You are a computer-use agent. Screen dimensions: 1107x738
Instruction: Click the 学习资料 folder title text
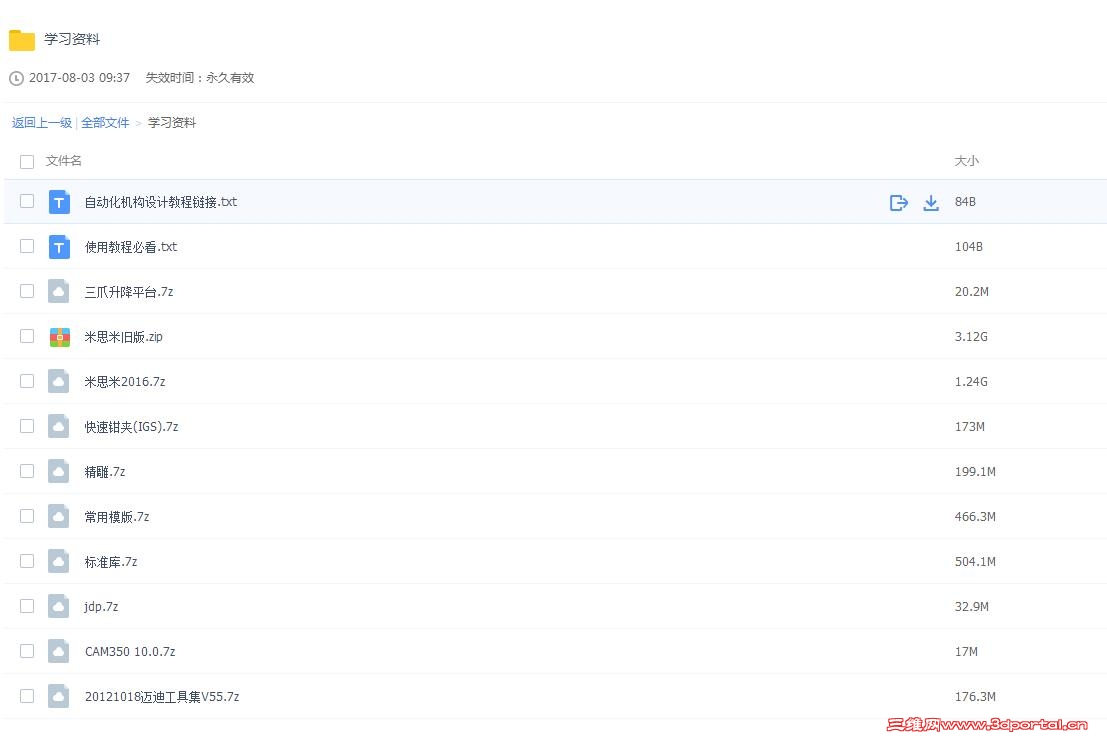pyautogui.click(x=72, y=40)
